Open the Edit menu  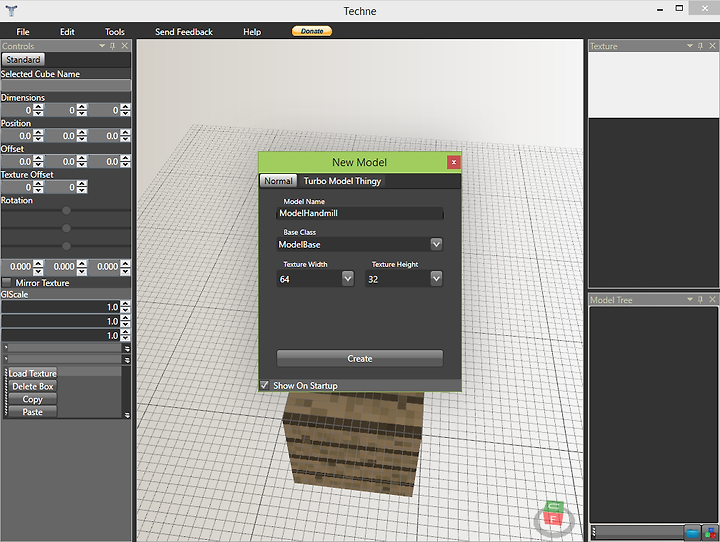(67, 32)
